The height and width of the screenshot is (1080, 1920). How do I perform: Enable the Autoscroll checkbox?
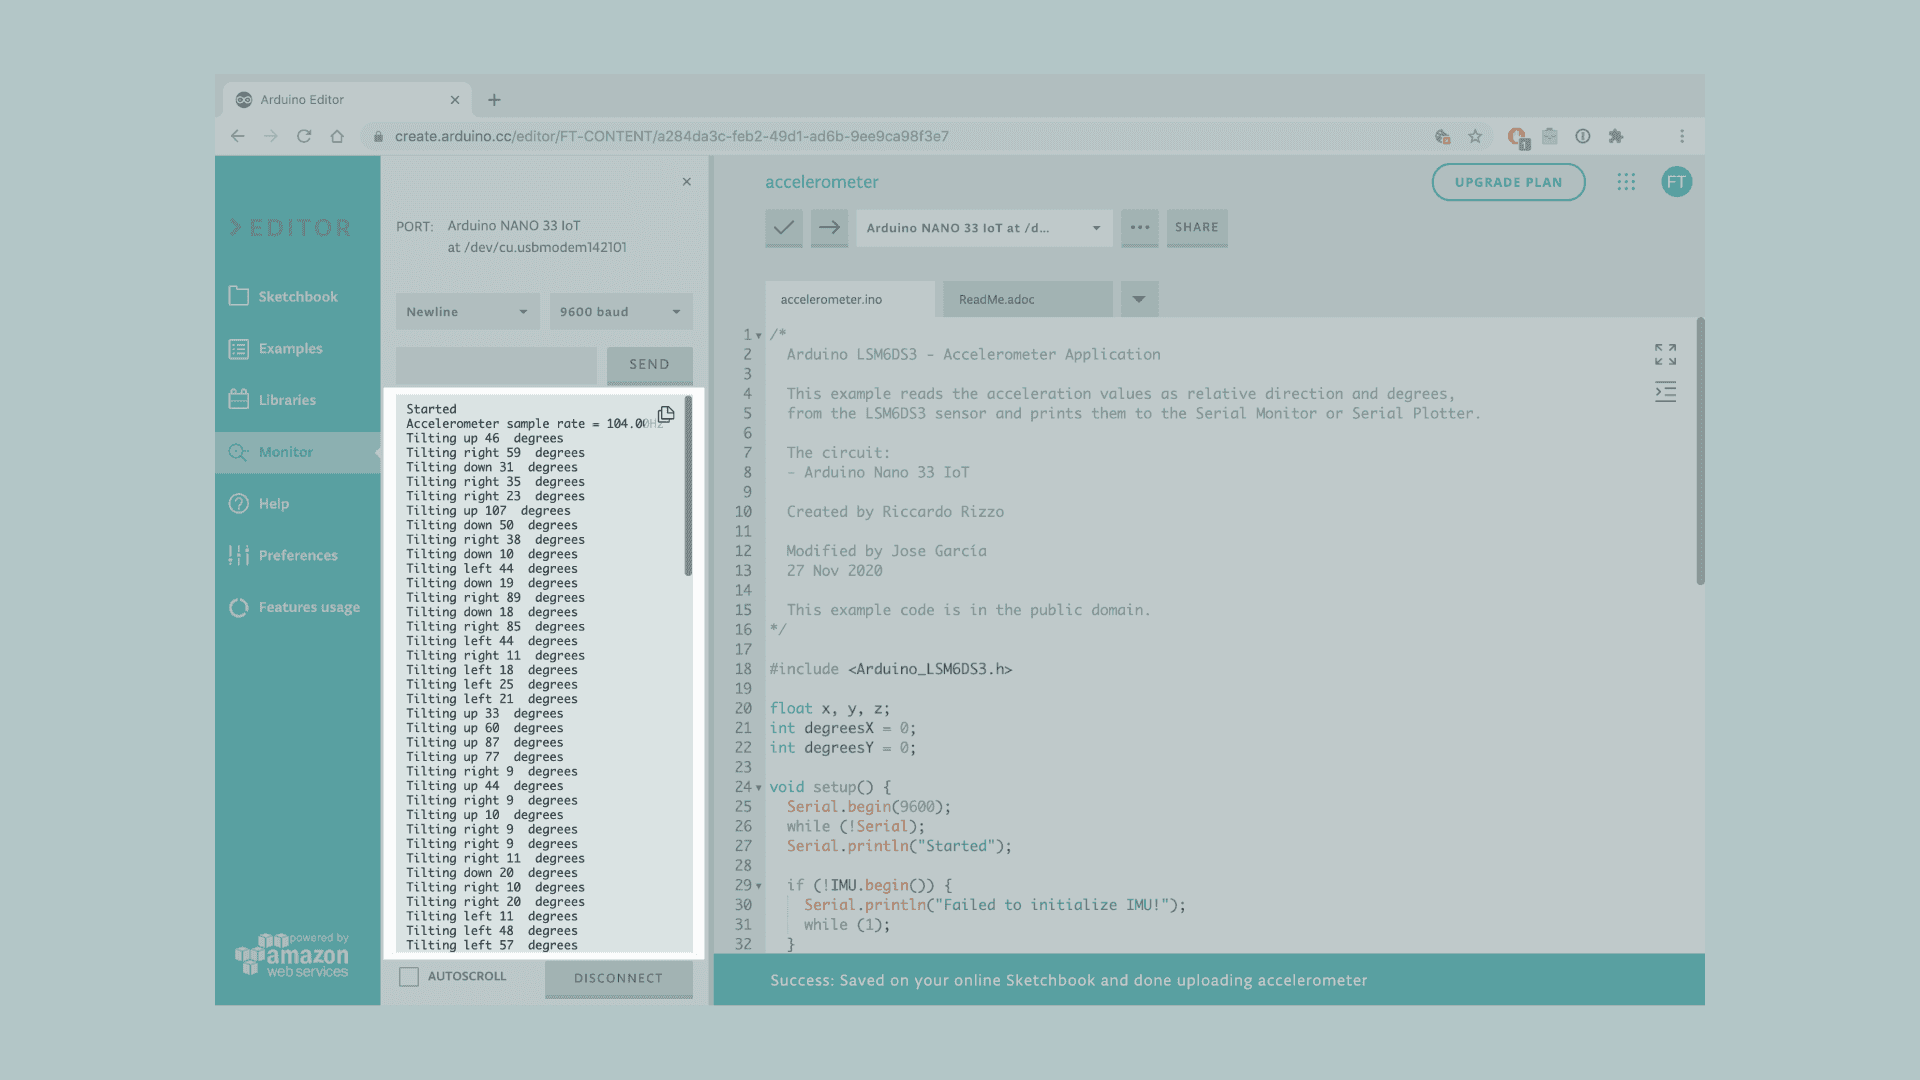409,977
